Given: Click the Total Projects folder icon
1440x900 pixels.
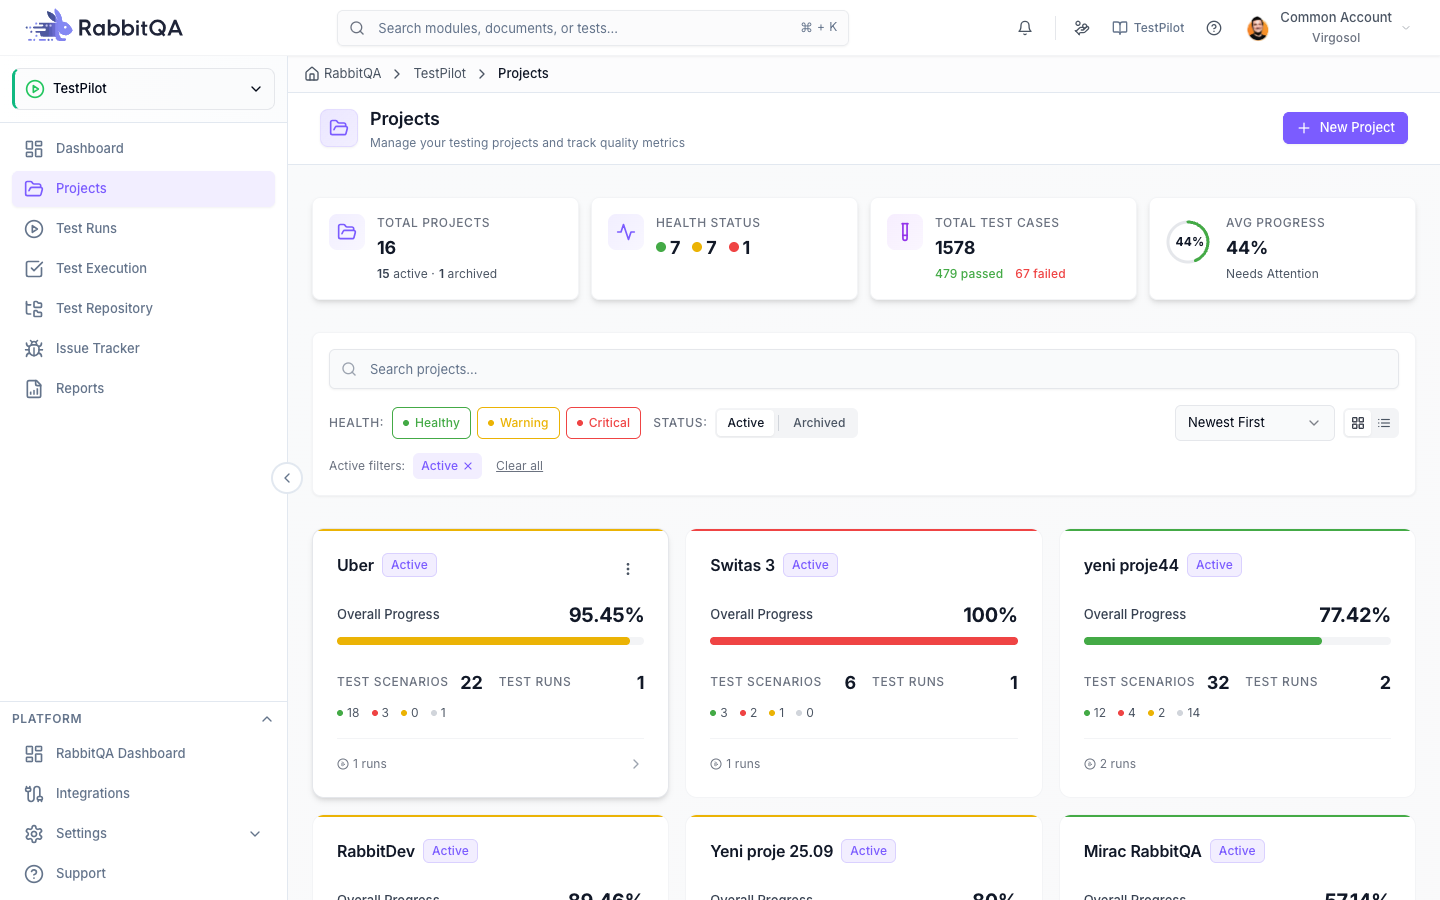Looking at the screenshot, I should coord(347,232).
